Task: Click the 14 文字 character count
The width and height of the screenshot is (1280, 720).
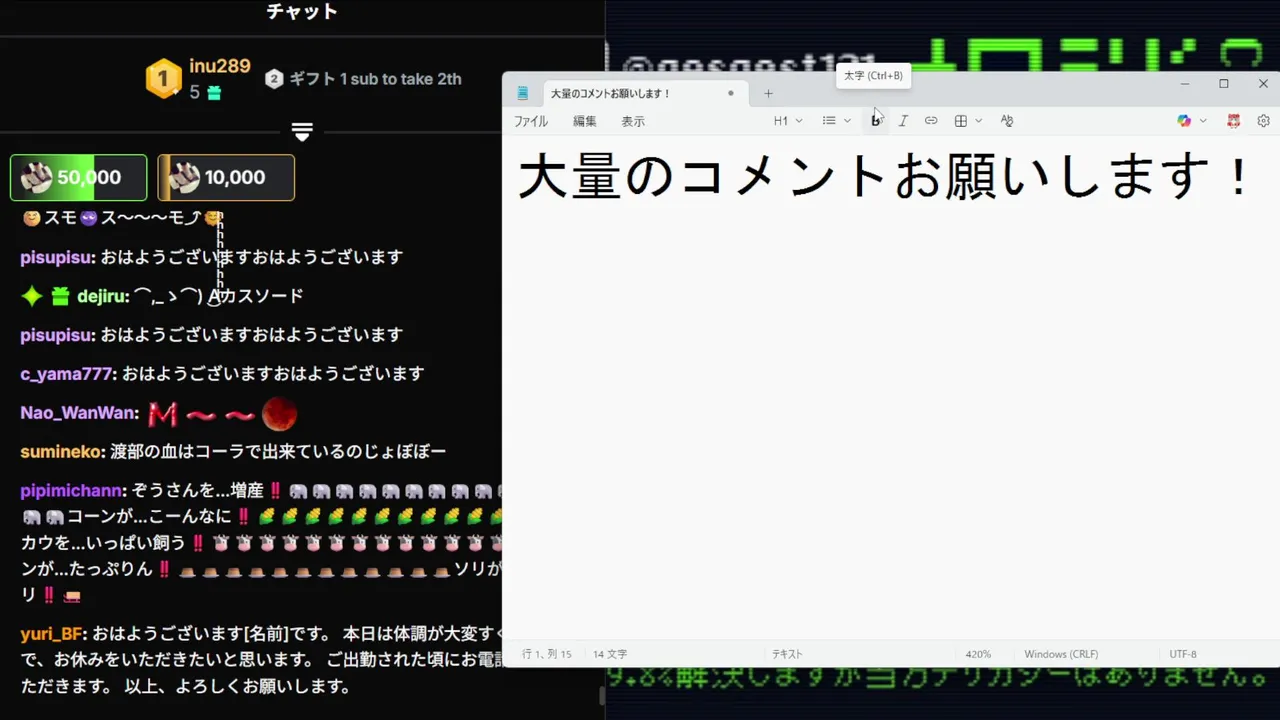Action: point(610,654)
